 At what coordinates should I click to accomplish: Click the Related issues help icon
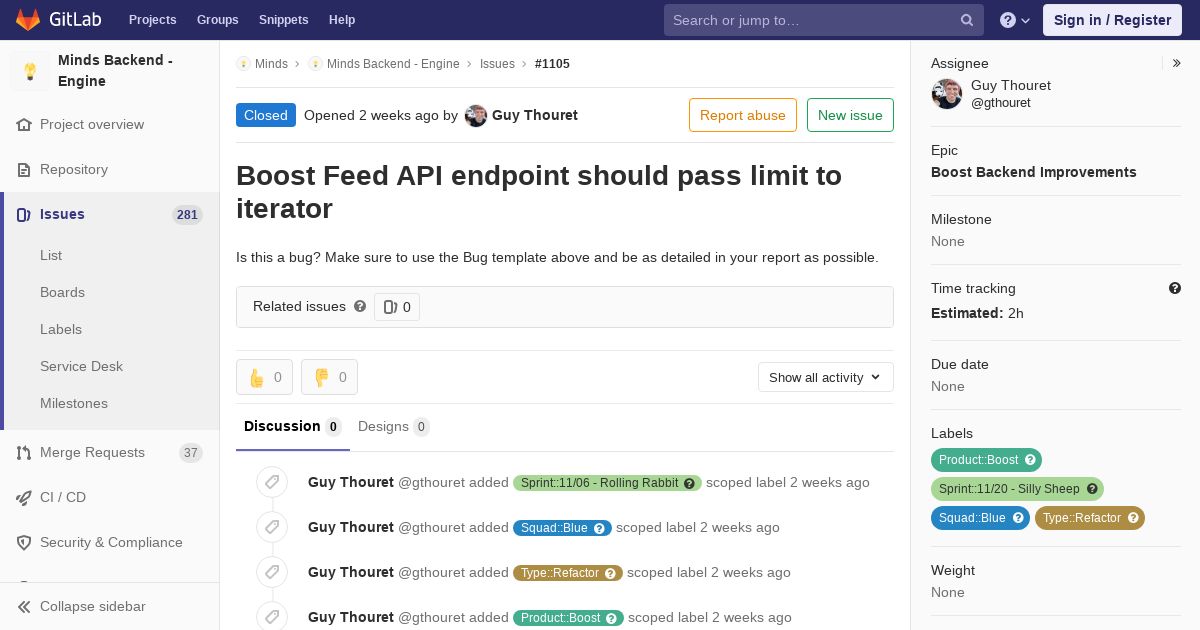tap(360, 306)
